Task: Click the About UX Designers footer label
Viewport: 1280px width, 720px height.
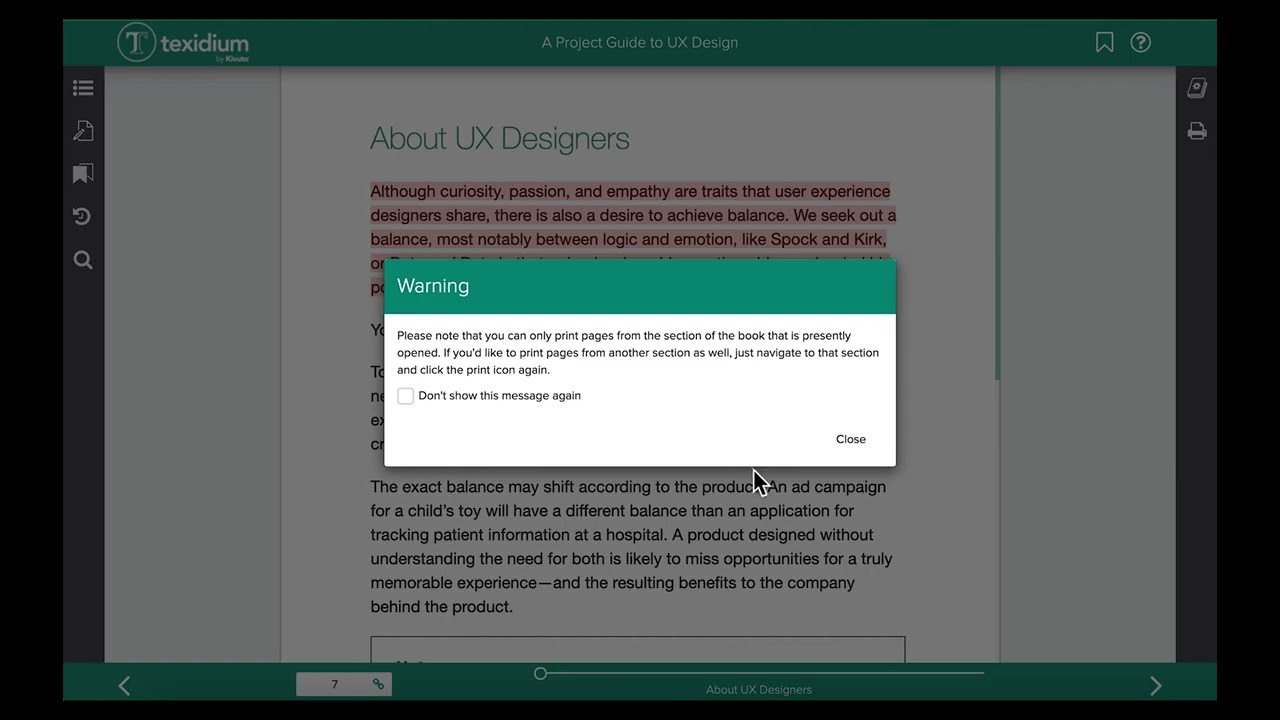Action: (759, 689)
